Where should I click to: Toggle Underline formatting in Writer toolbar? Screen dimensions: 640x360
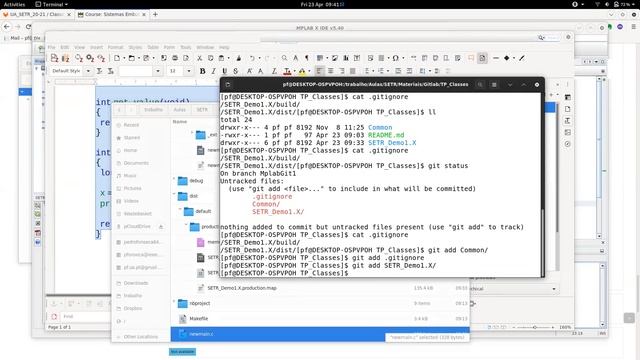[224, 71]
